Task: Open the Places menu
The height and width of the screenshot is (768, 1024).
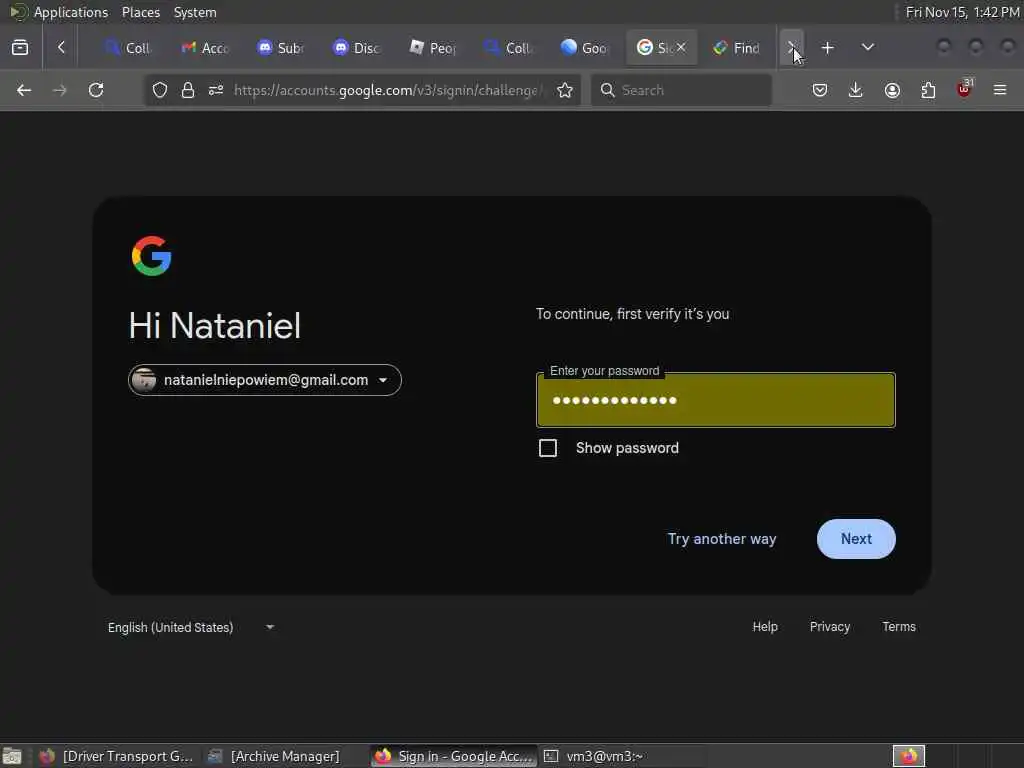Action: (140, 12)
